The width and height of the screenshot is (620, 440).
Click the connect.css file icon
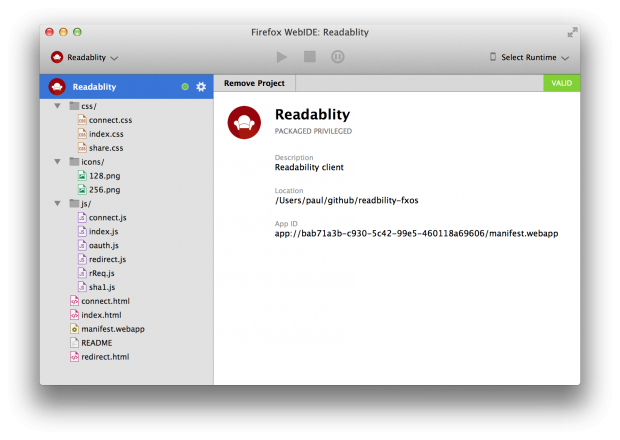point(82,120)
